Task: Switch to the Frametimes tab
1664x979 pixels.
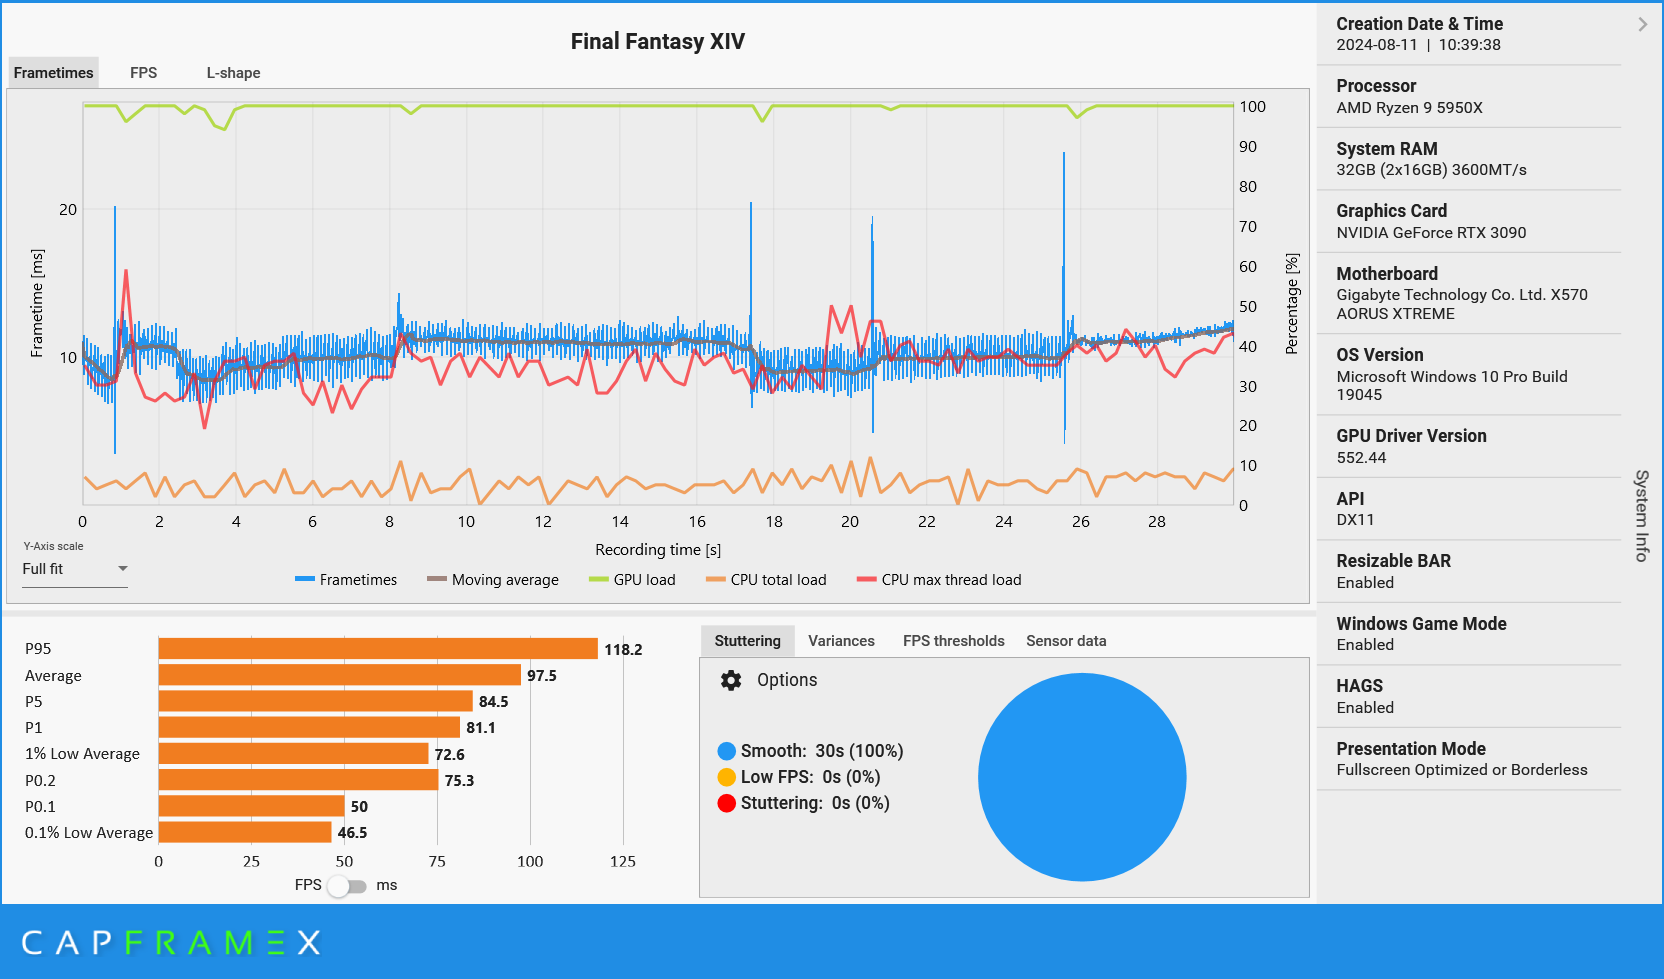Action: 54,73
